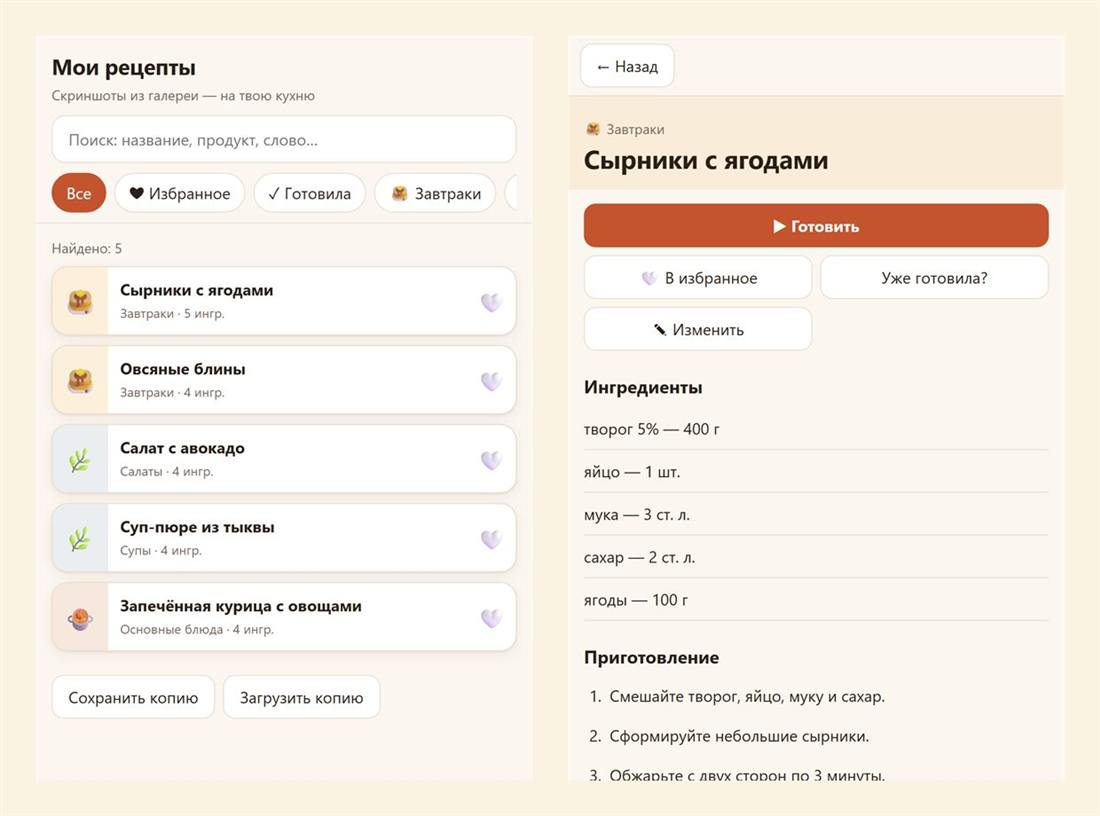The height and width of the screenshot is (816, 1100).
Task: Click Загрузить копию button
Action: coord(302,697)
